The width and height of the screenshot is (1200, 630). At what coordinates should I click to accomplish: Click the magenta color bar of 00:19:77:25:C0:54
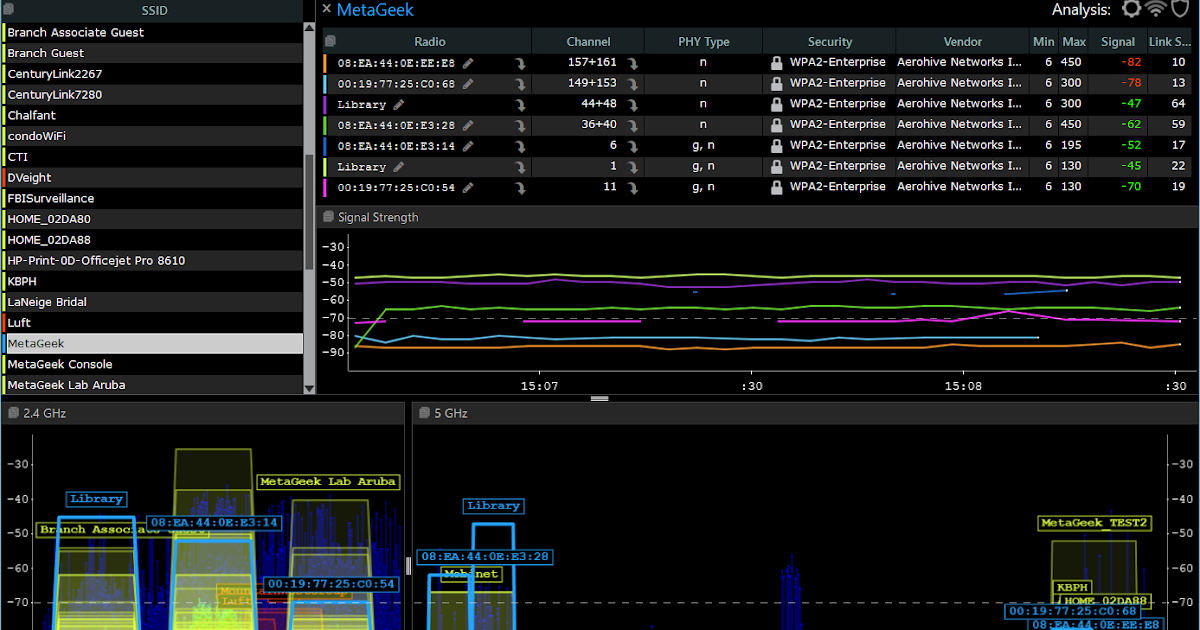326,187
